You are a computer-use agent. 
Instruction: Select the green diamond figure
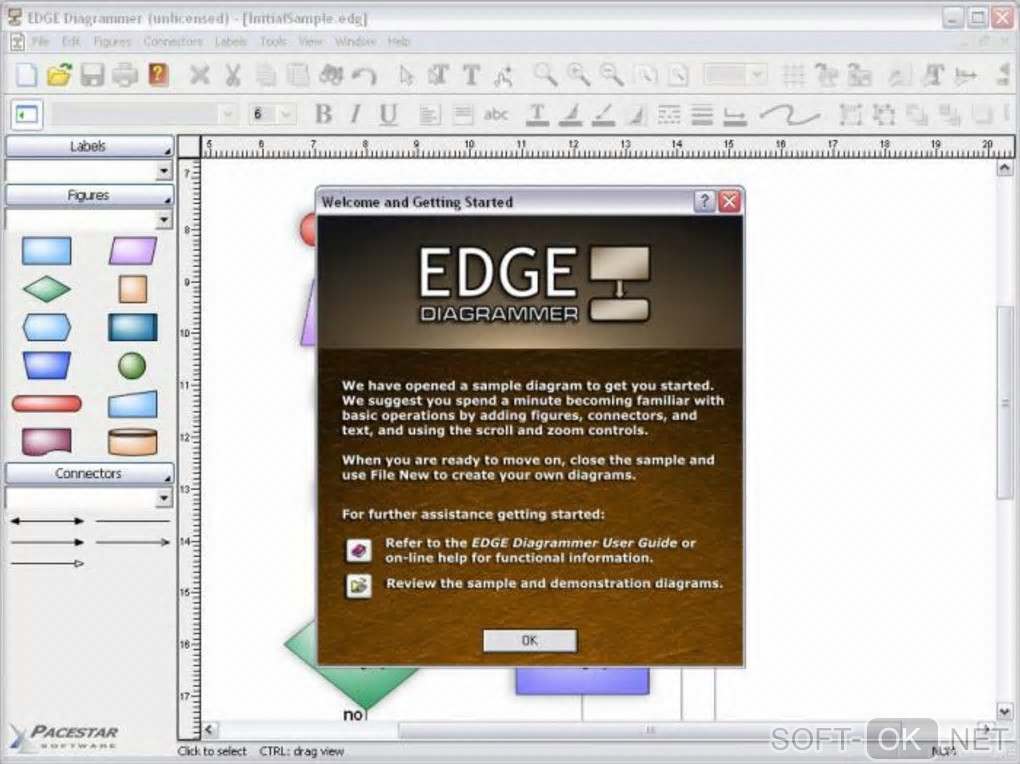tap(46, 289)
